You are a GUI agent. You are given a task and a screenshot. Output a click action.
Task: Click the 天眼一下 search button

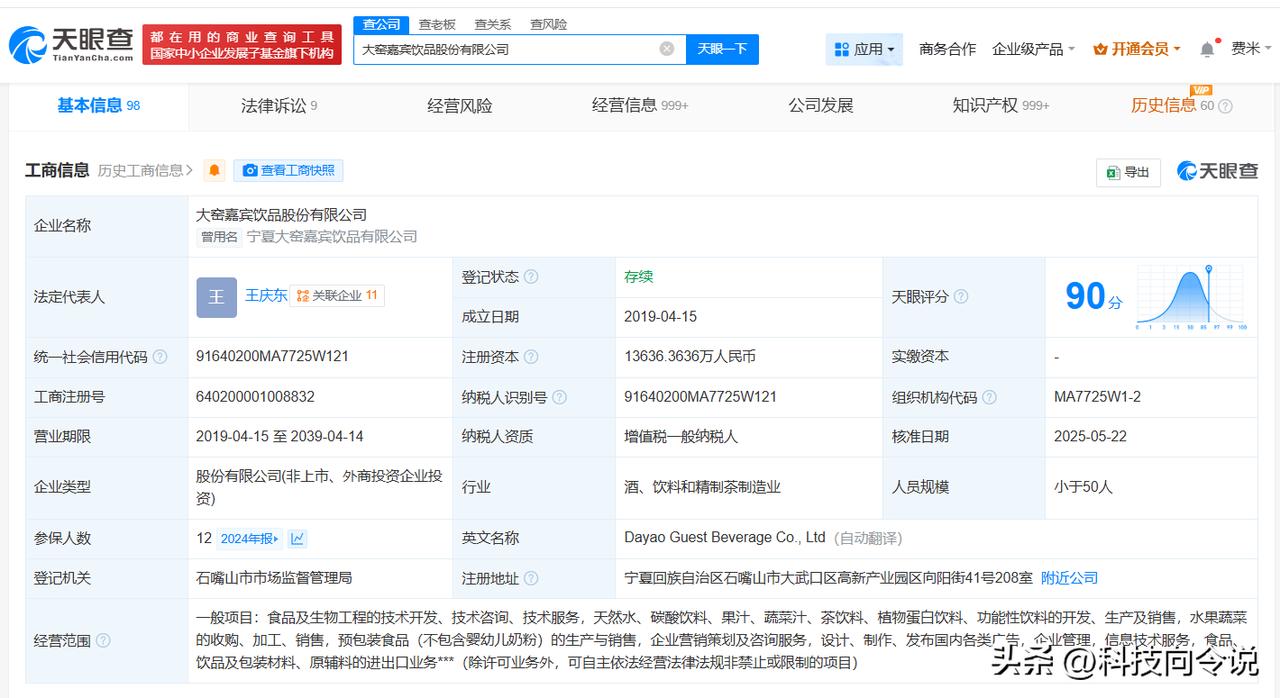(x=722, y=49)
